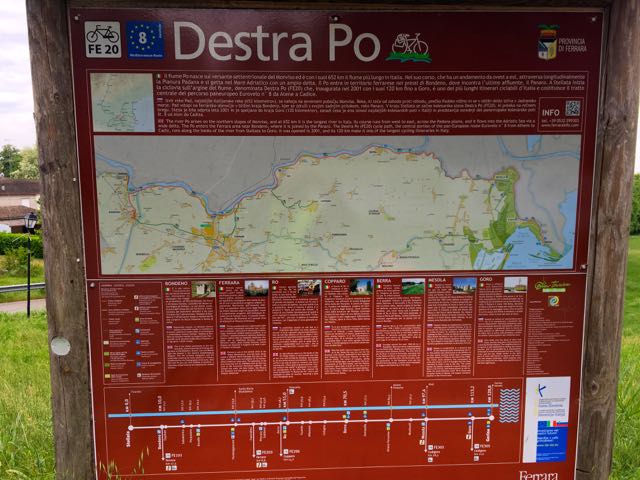Open the Mesola town section
This screenshot has height=480, width=640.
tap(437, 285)
